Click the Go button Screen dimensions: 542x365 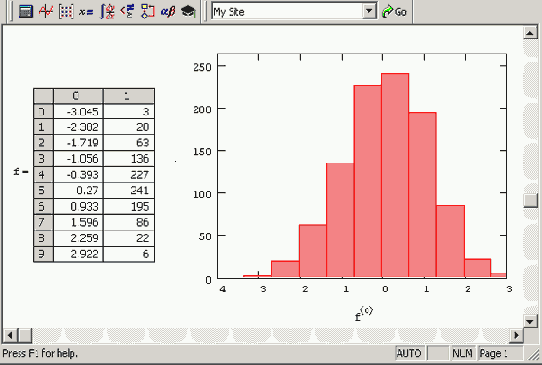(394, 12)
